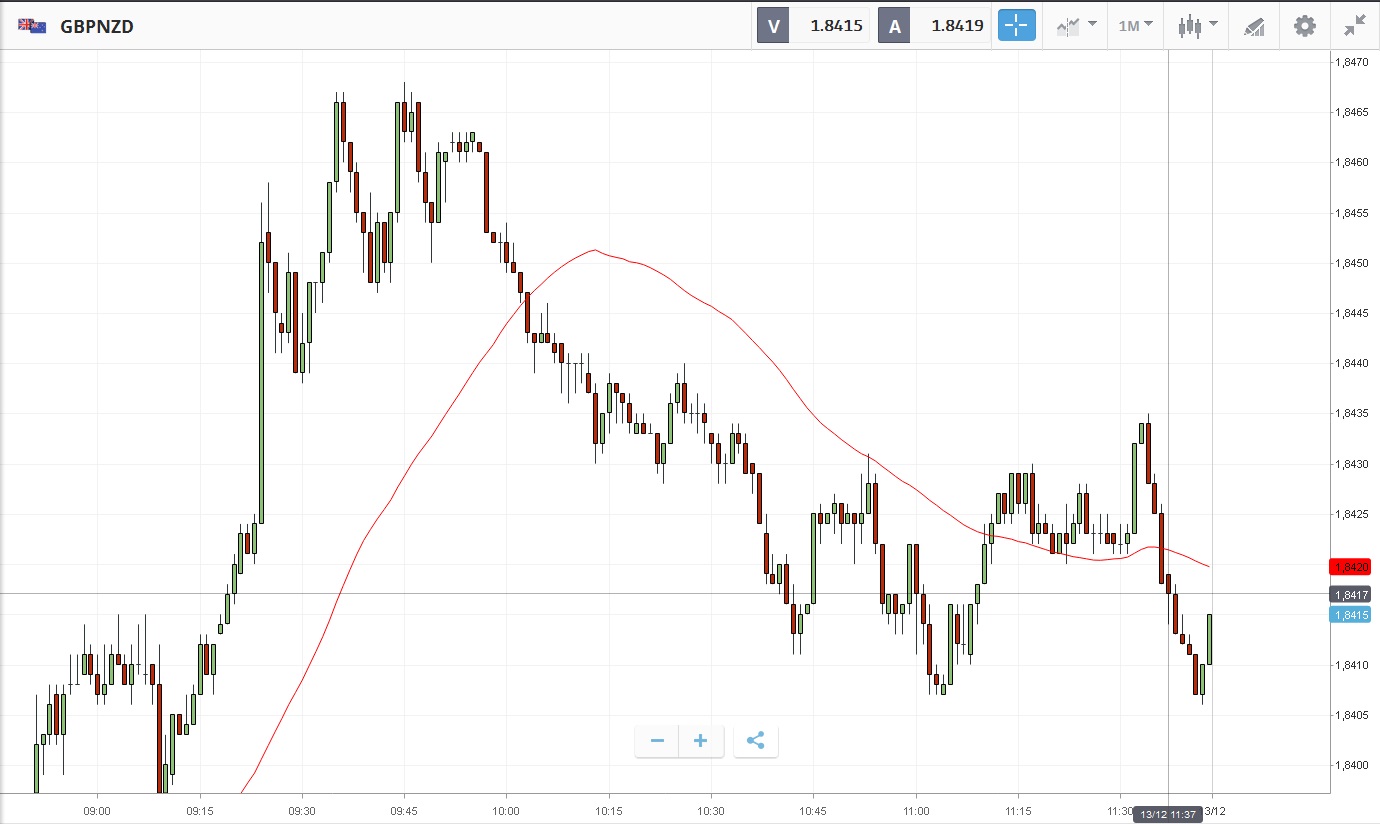Open the 1M timeframe dropdown
Image resolution: width=1380 pixels, height=824 pixels.
click(x=1135, y=26)
